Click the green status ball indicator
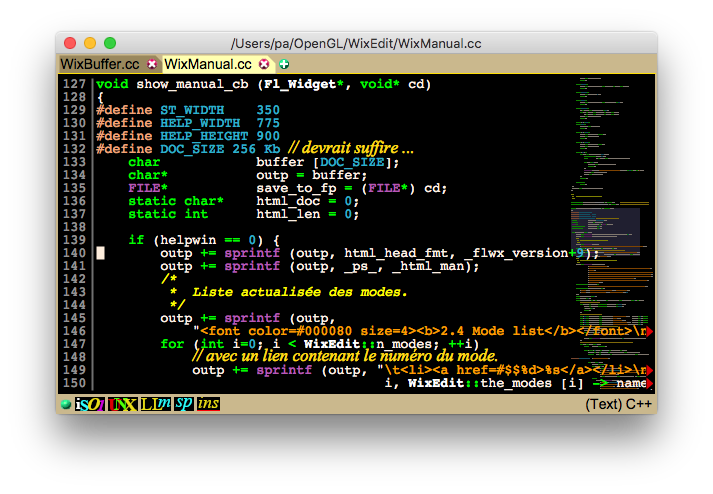This screenshot has height=494, width=713. (65, 404)
